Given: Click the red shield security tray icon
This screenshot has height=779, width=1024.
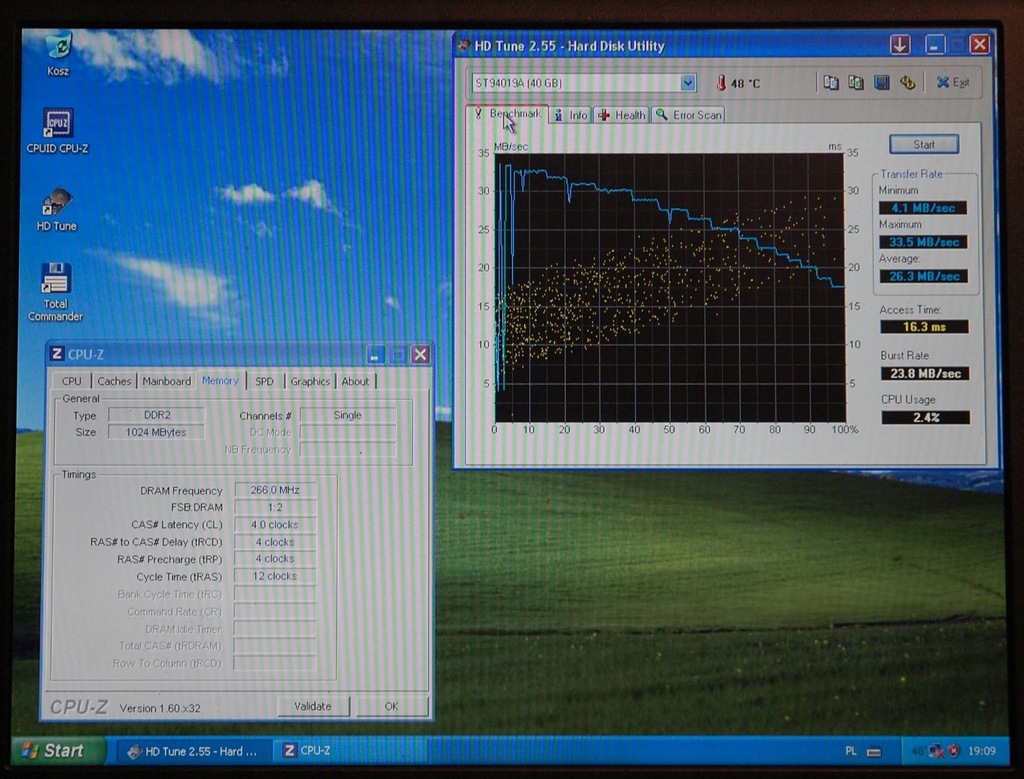Looking at the screenshot, I should point(953,751).
